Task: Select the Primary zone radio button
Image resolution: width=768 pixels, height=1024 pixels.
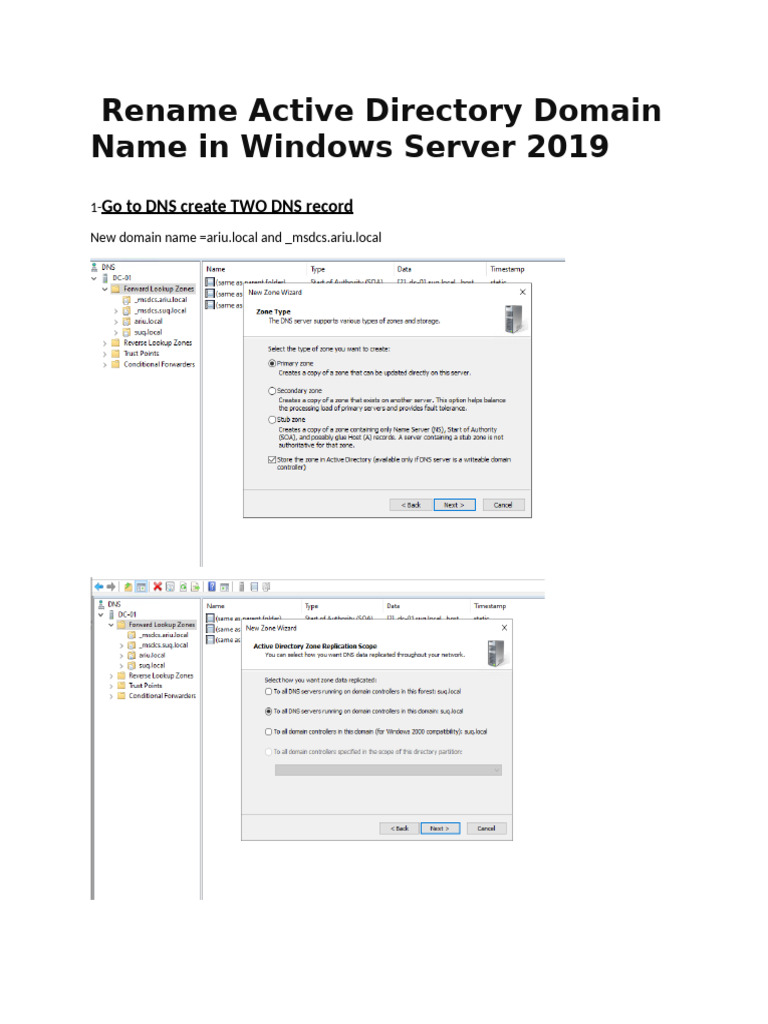Action: 272,363
